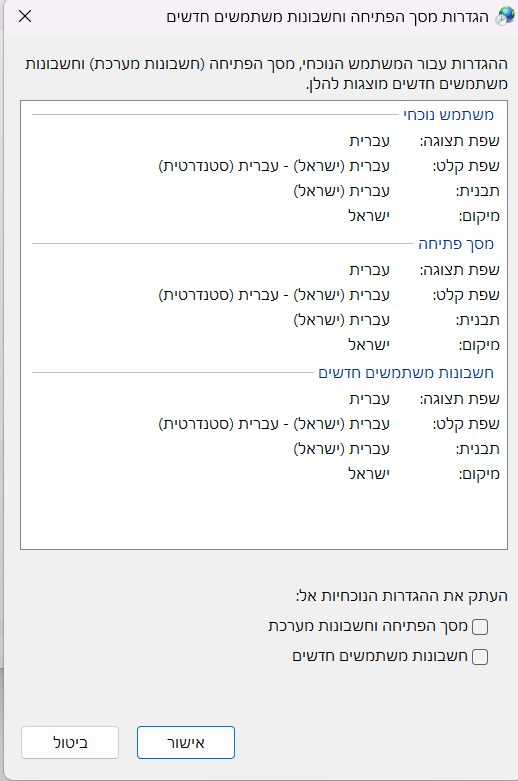Image resolution: width=518 pixels, height=781 pixels.
Task: Select the 'מסך פתיחה' section header
Action: click(456, 244)
